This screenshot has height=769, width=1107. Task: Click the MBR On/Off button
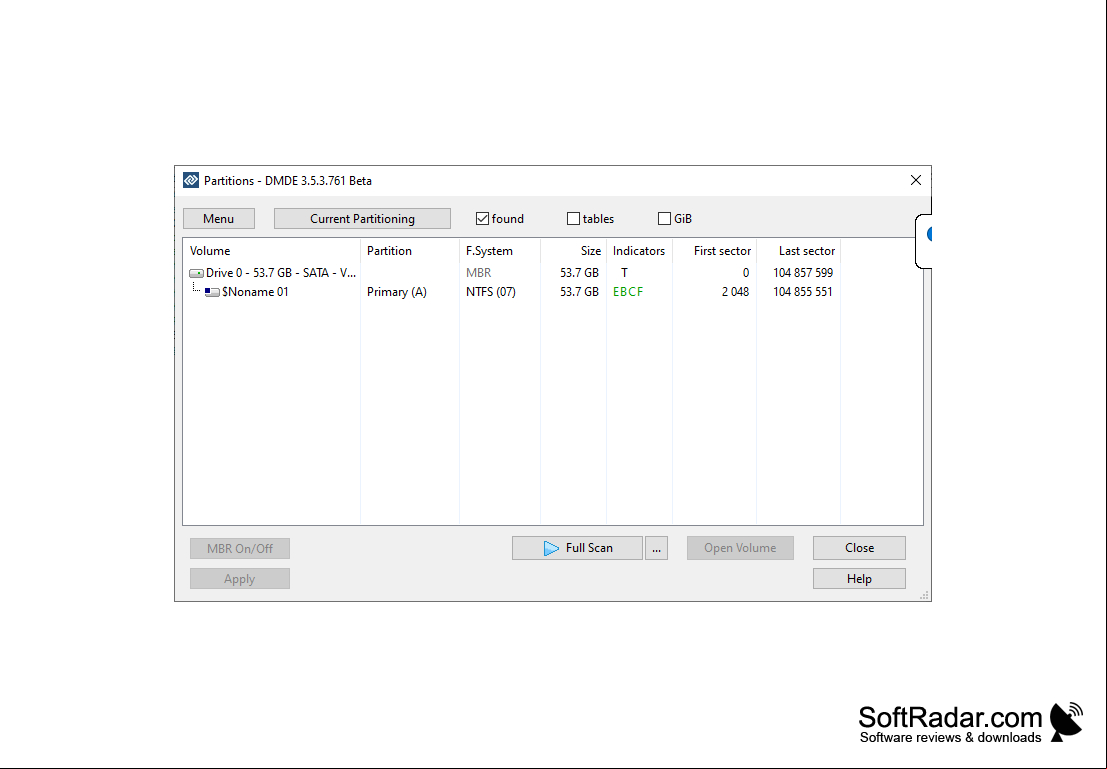pyautogui.click(x=240, y=549)
